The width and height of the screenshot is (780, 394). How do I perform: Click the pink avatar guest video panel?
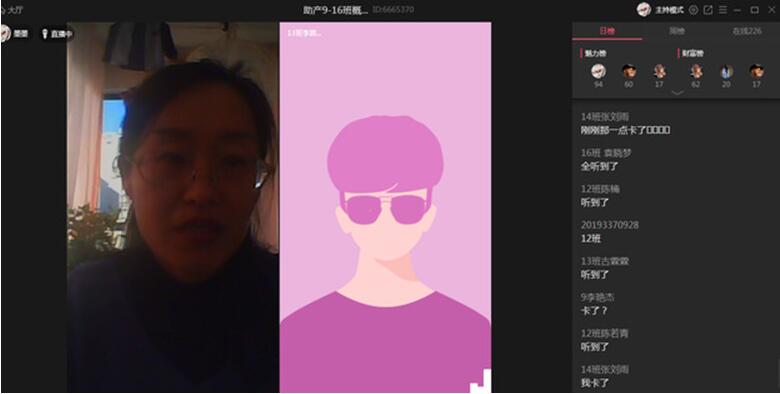coord(385,207)
